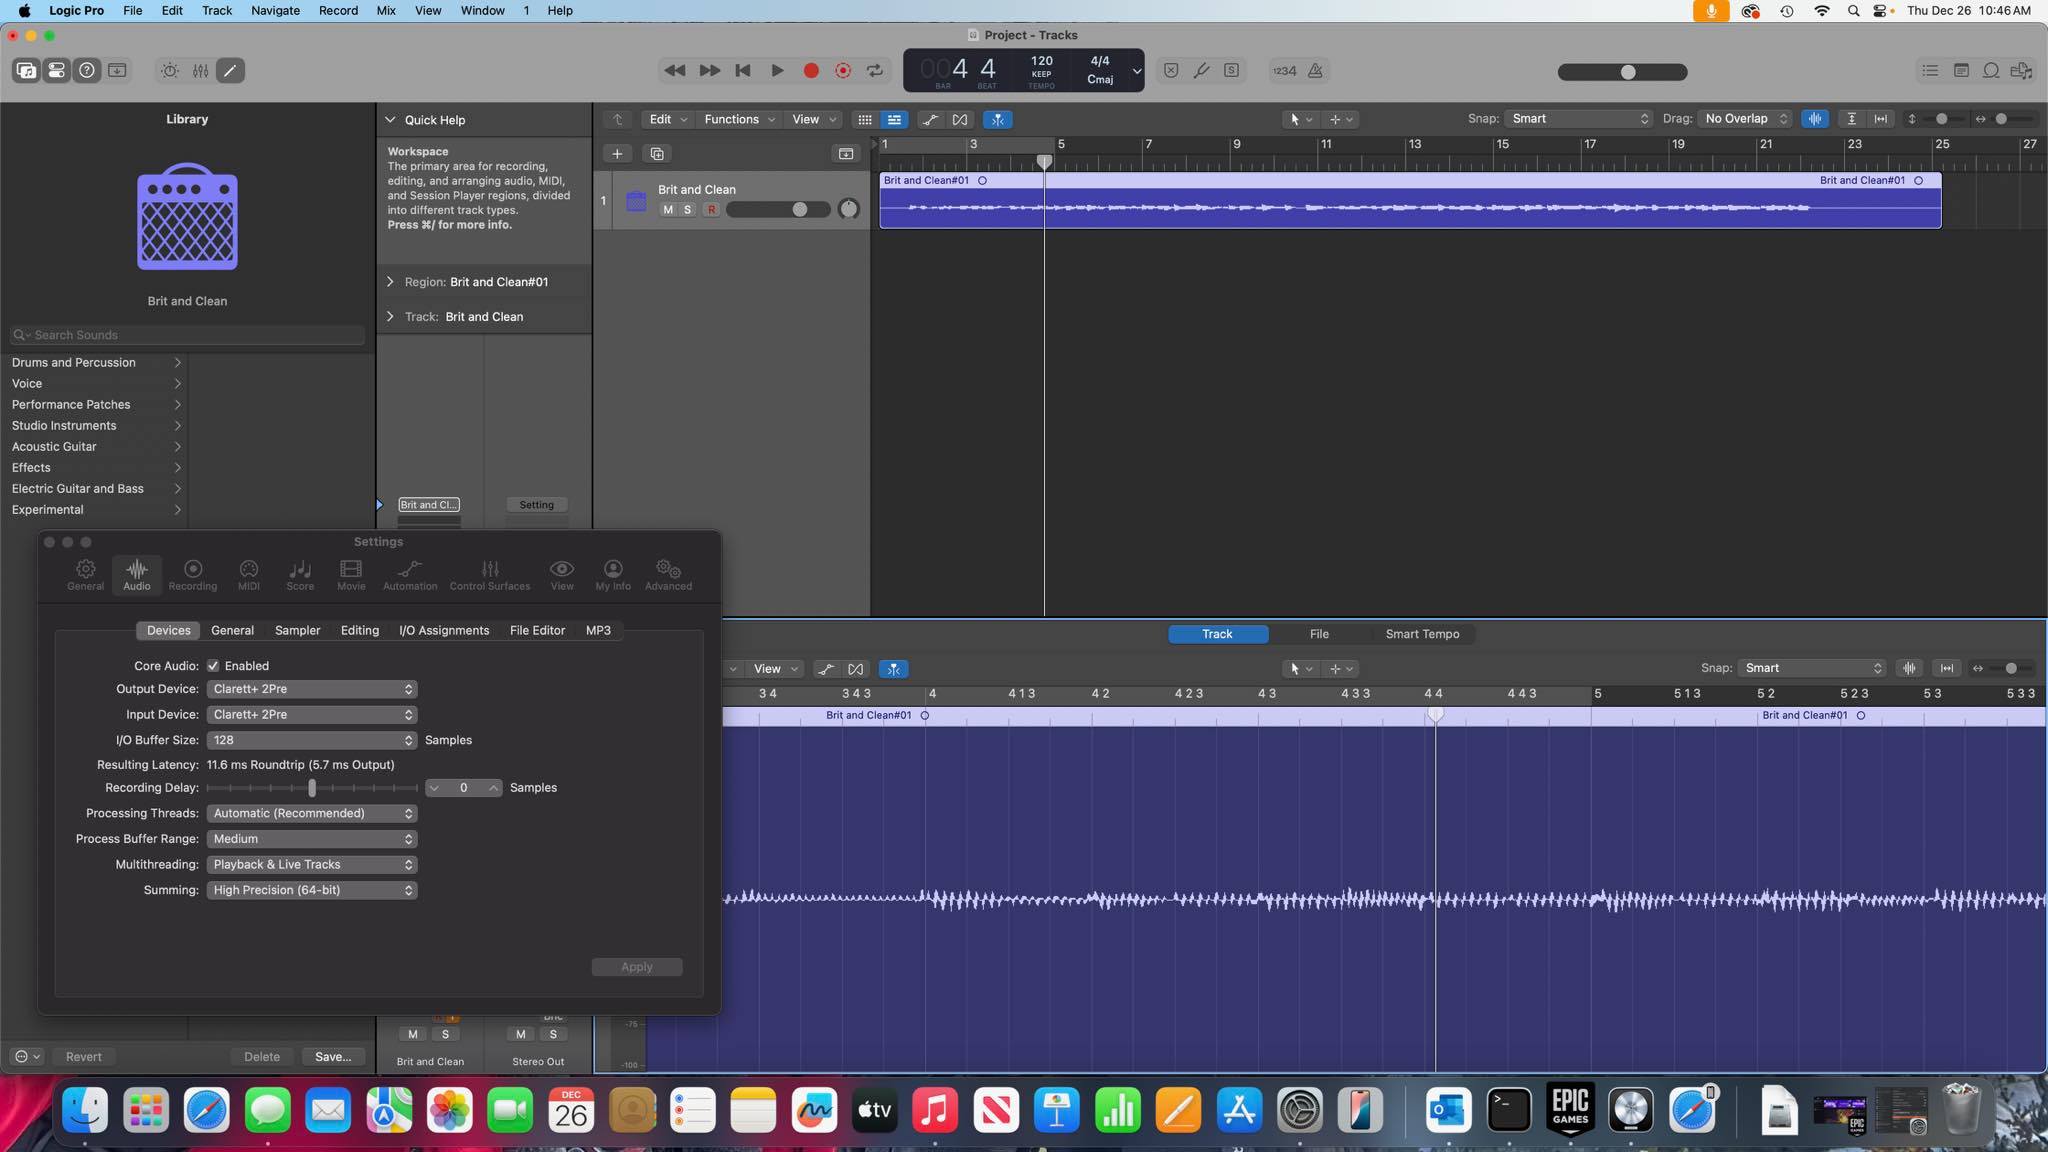Open the Settings My Info pane
This screenshot has height=1152, width=2048.
coord(613,575)
